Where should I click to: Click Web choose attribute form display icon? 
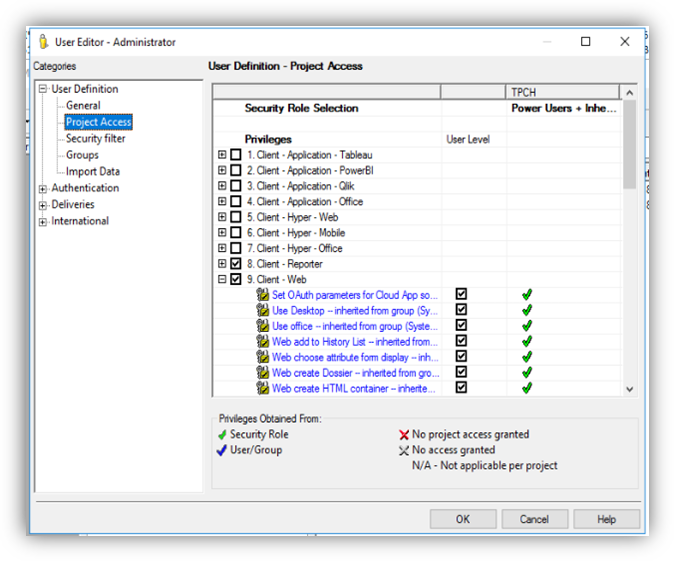(x=264, y=357)
